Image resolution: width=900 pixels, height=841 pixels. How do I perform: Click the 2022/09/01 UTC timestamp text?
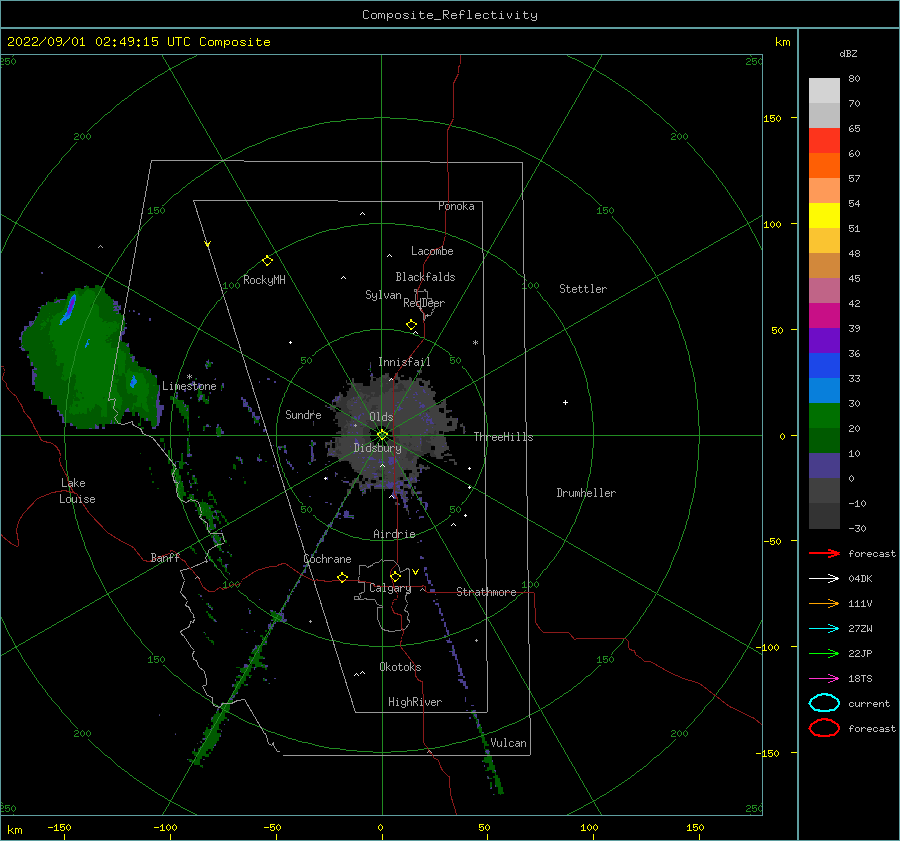pyautogui.click(x=138, y=42)
